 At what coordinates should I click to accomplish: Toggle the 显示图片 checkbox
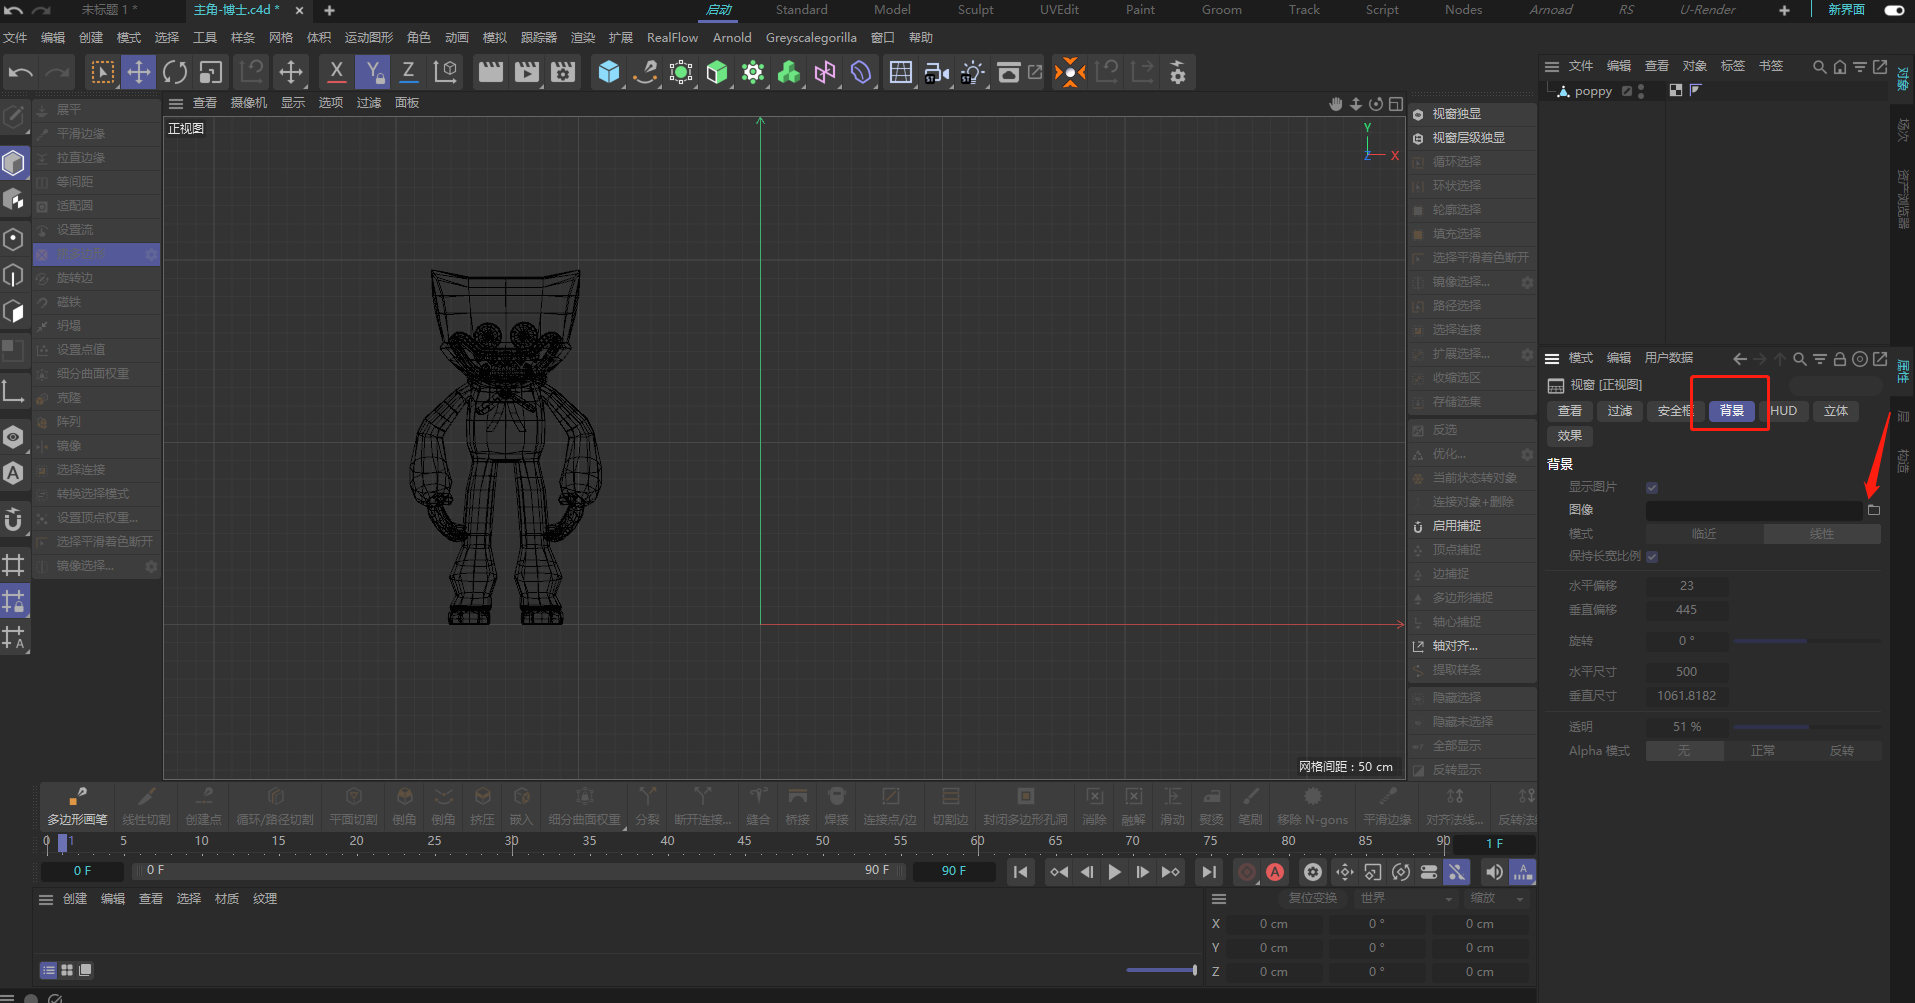[1652, 487]
